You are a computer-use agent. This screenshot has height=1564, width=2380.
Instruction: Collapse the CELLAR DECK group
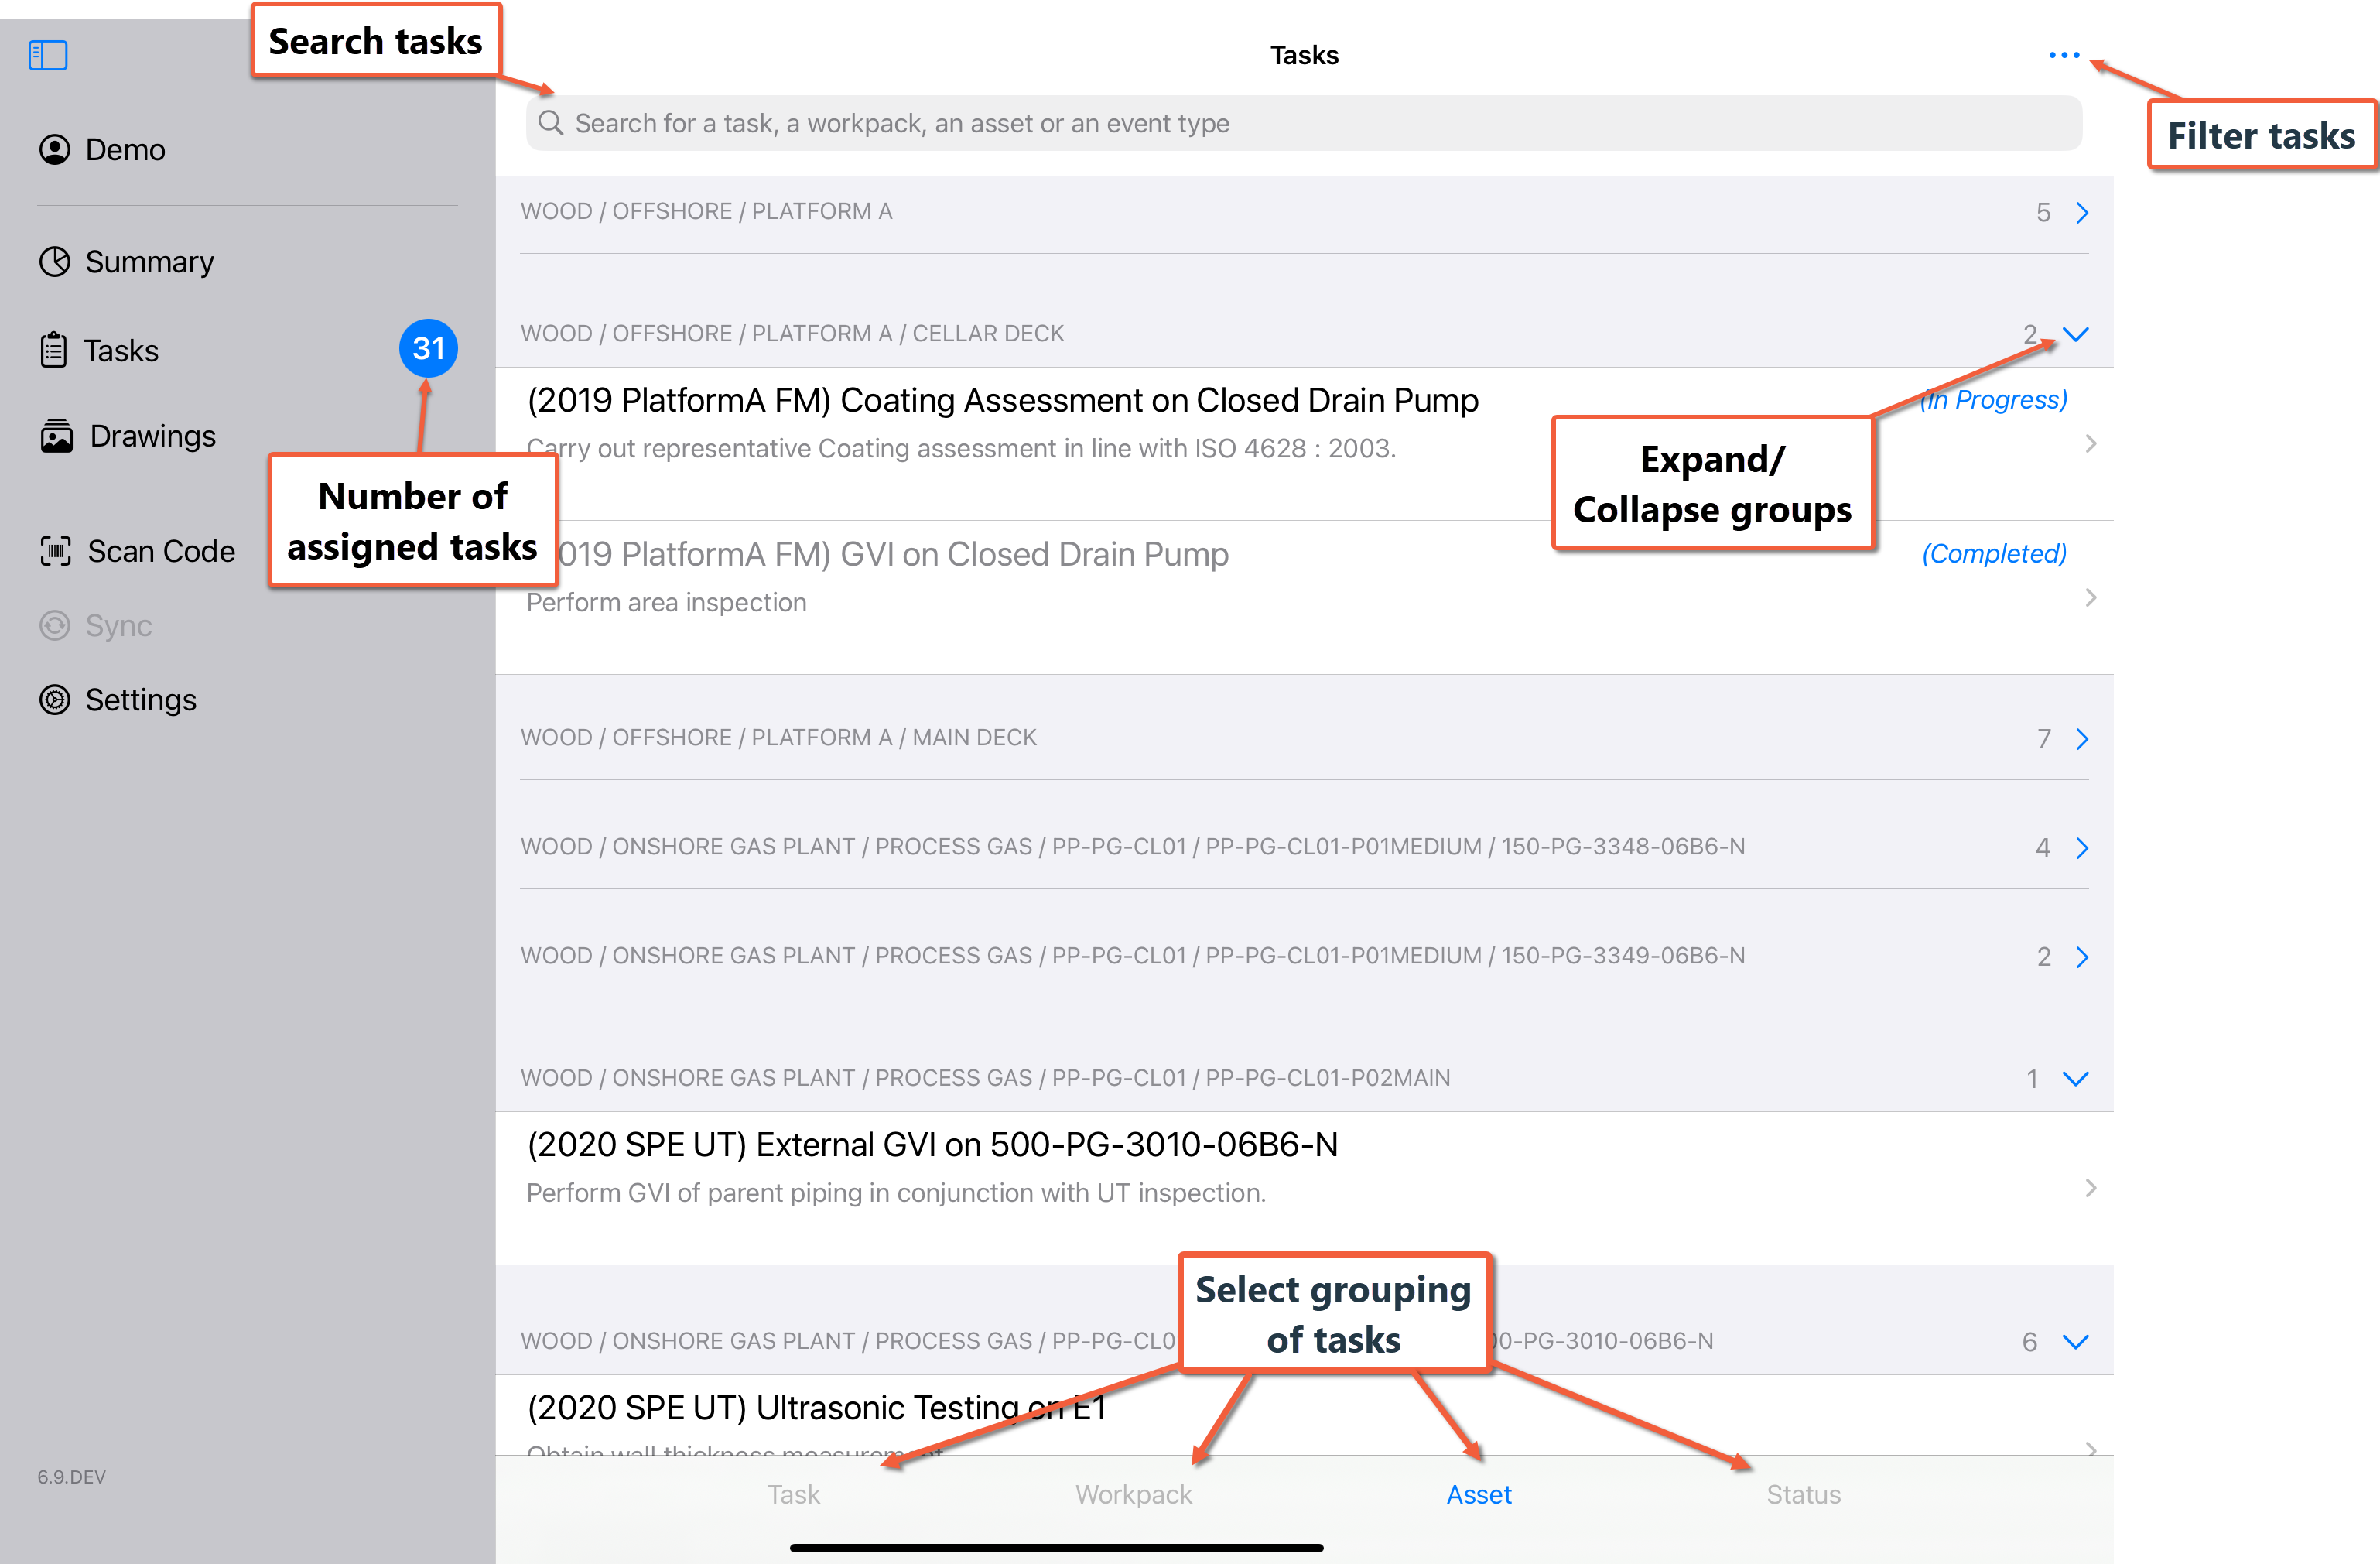click(2076, 334)
